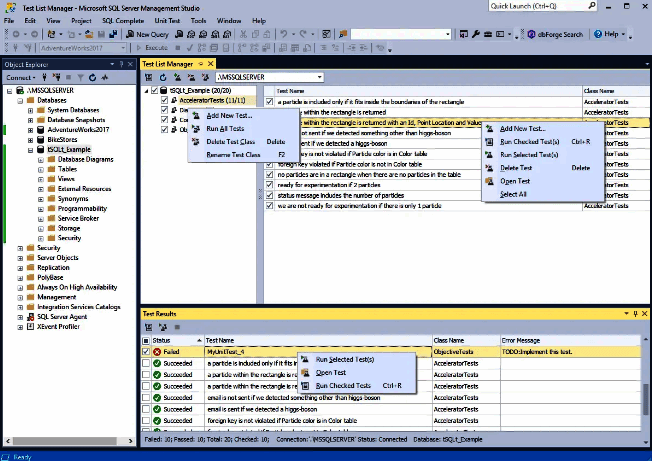Uncheck the AcceleratorTests class checkbox
The height and width of the screenshot is (461, 652).
click(164, 101)
